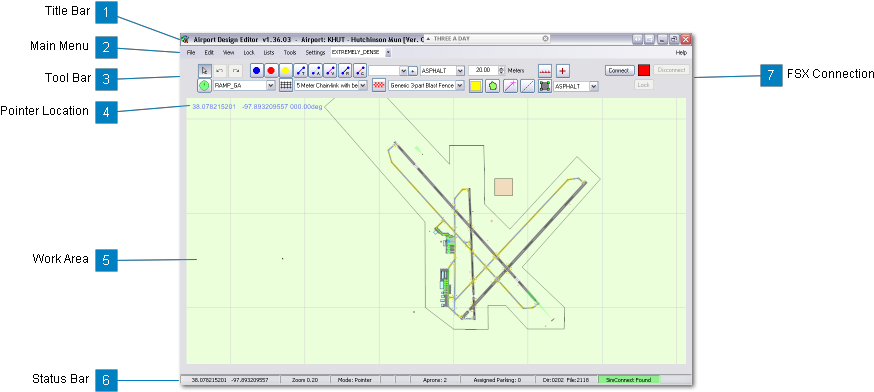Select the blue circle node tool
Viewport: 874px width, 392px height.
point(256,71)
